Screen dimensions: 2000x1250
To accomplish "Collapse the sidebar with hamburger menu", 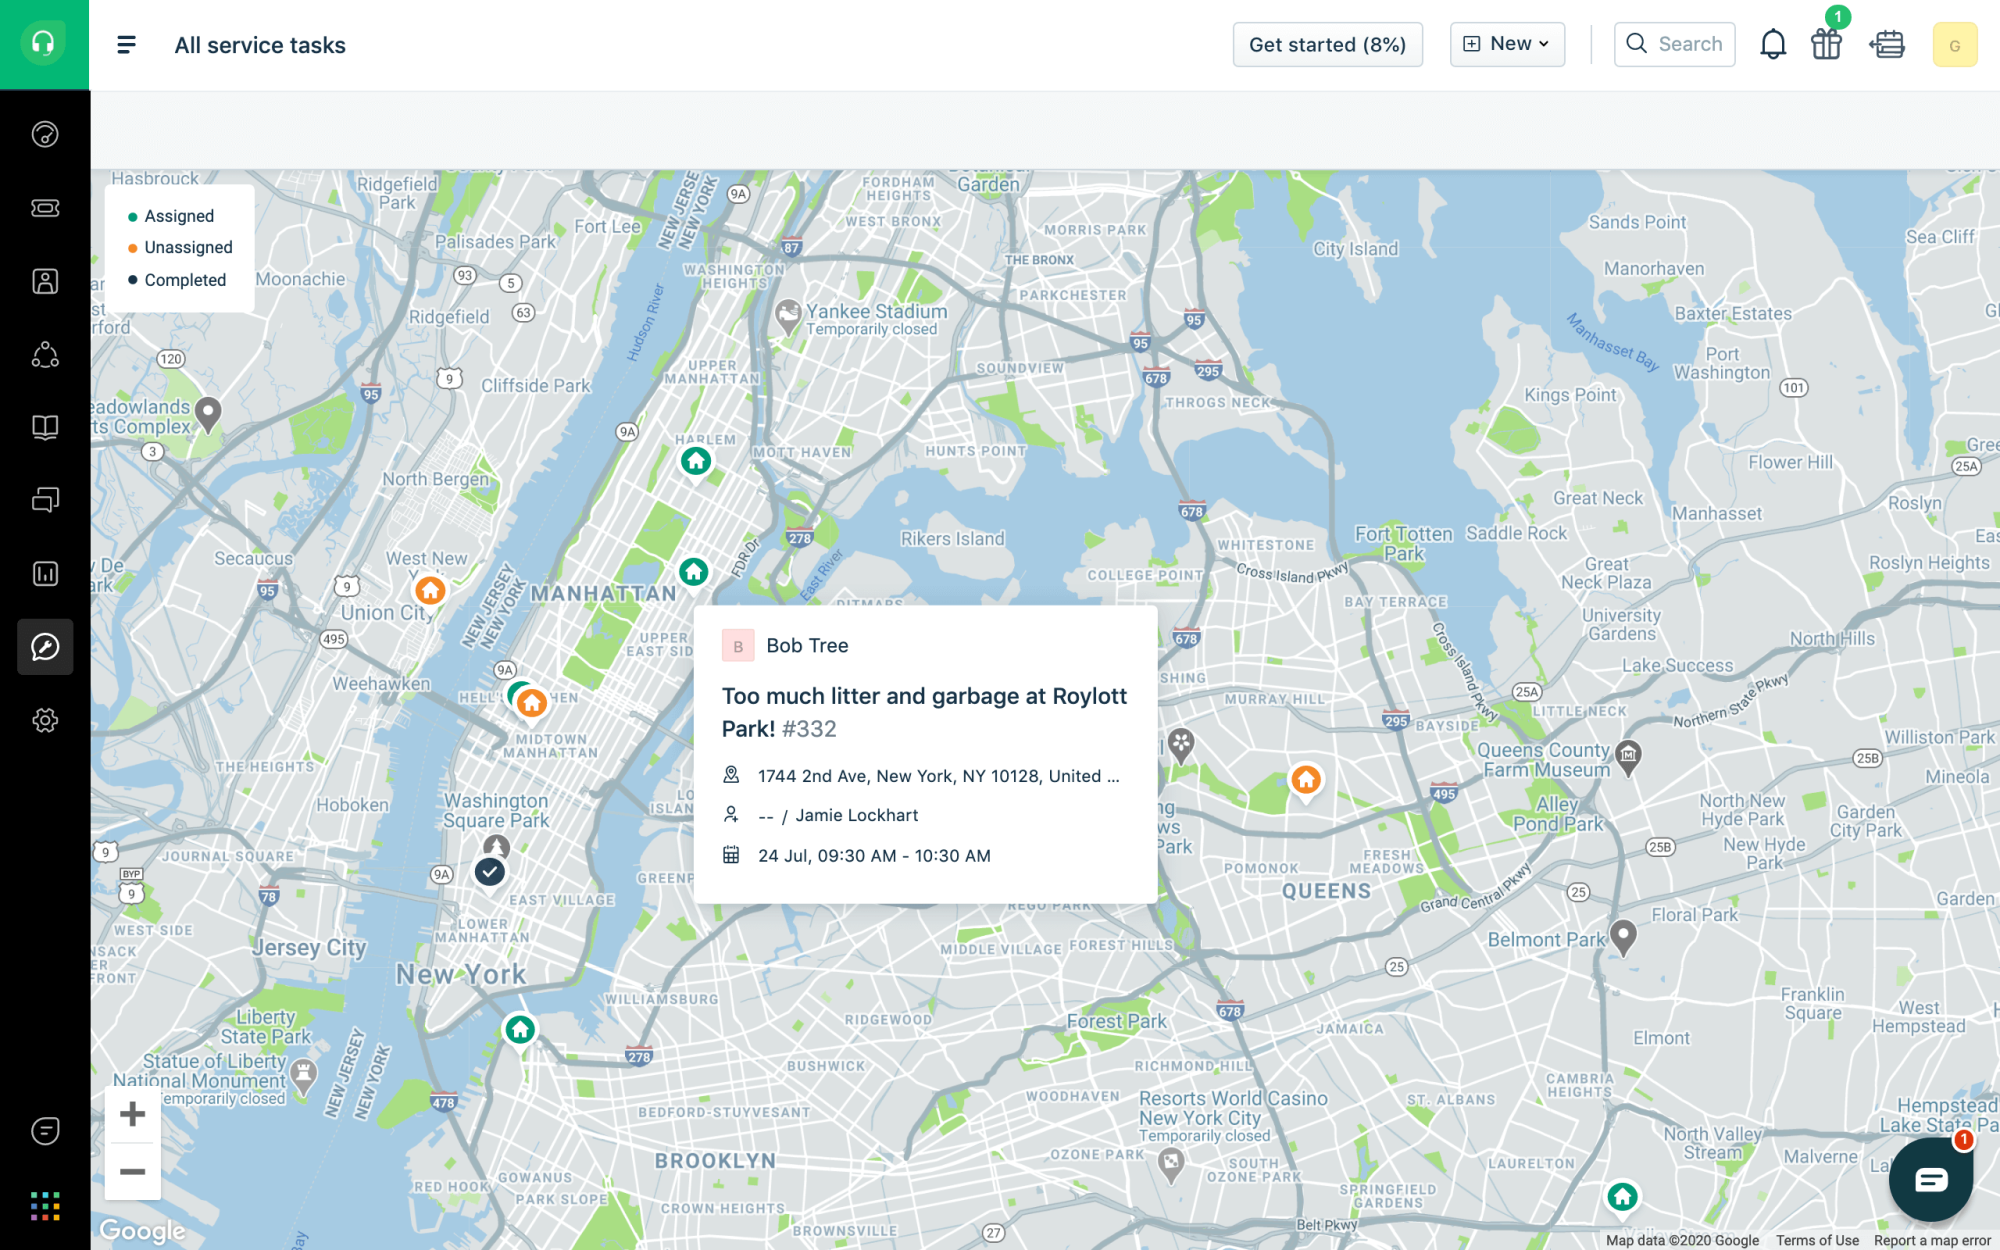I will pyautogui.click(x=125, y=44).
